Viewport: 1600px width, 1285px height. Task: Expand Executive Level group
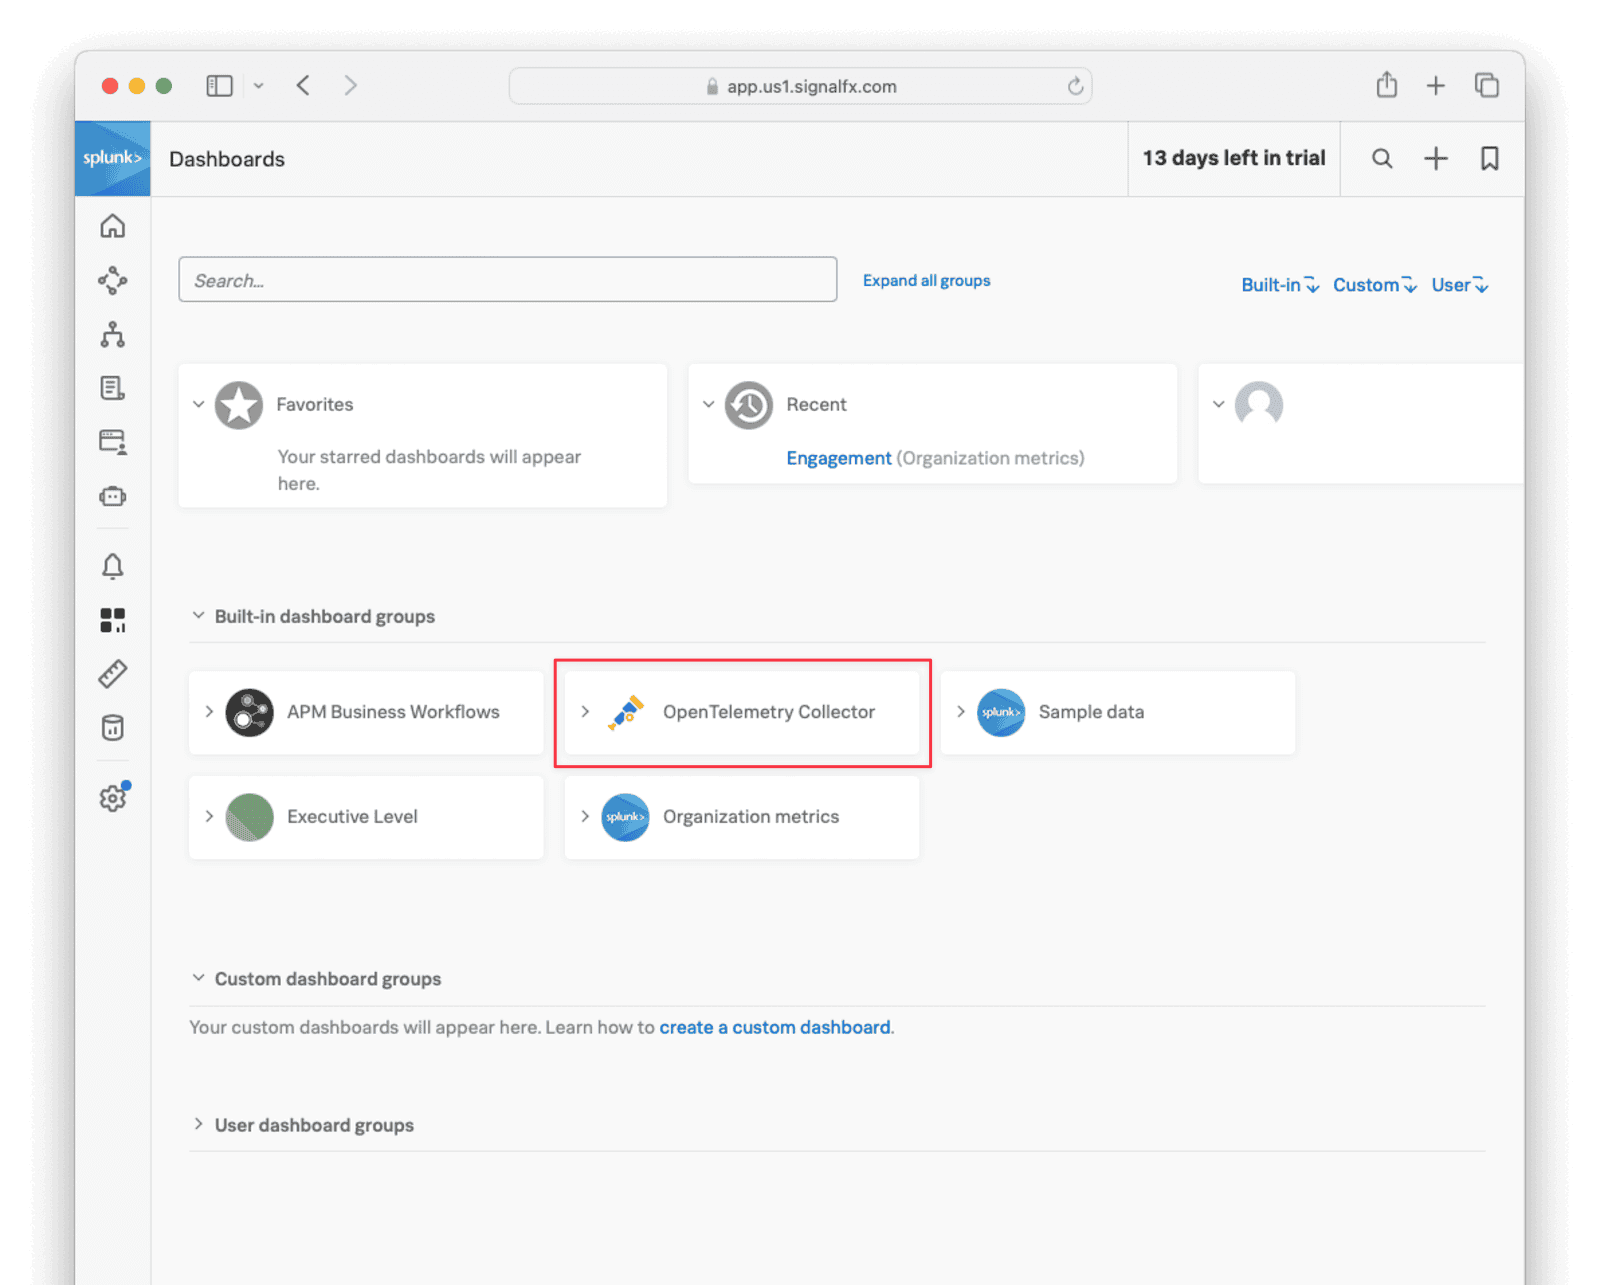pos(209,816)
